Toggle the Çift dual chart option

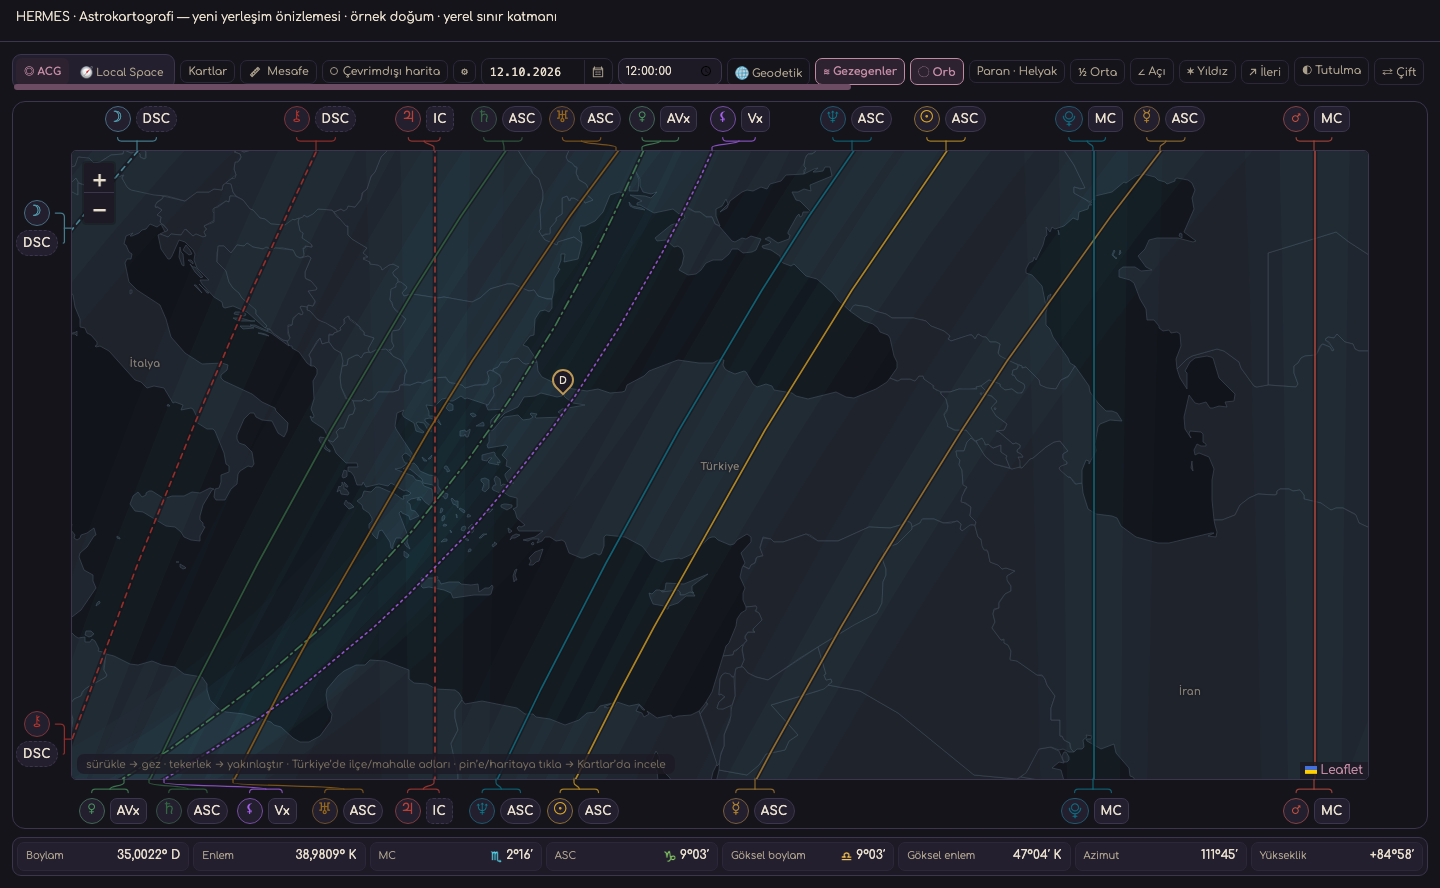1399,72
